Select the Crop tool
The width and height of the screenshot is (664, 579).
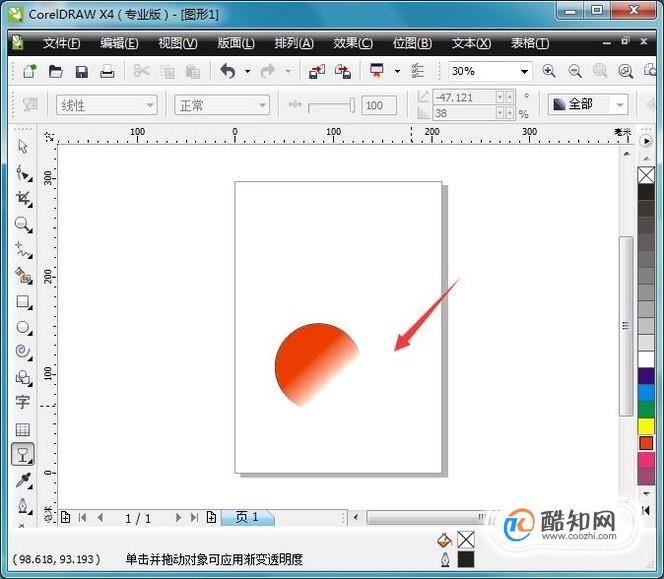23,199
